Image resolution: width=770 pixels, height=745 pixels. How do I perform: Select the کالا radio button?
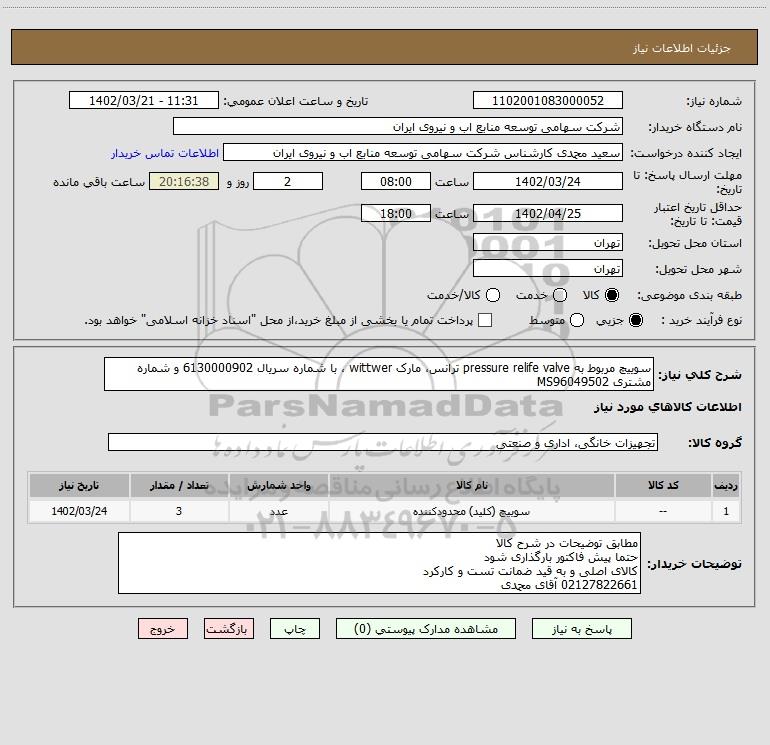click(612, 295)
